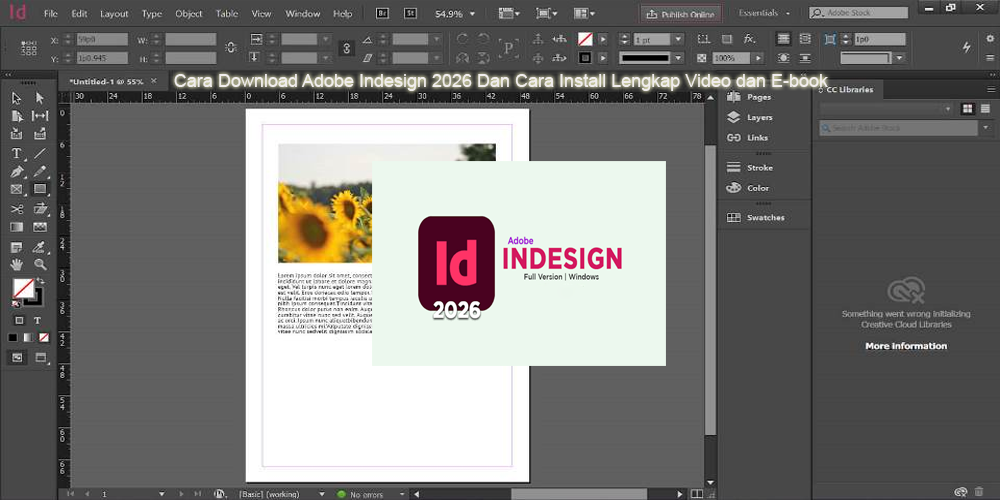Open the Type menu
Image resolution: width=1000 pixels, height=500 pixels.
pos(152,13)
